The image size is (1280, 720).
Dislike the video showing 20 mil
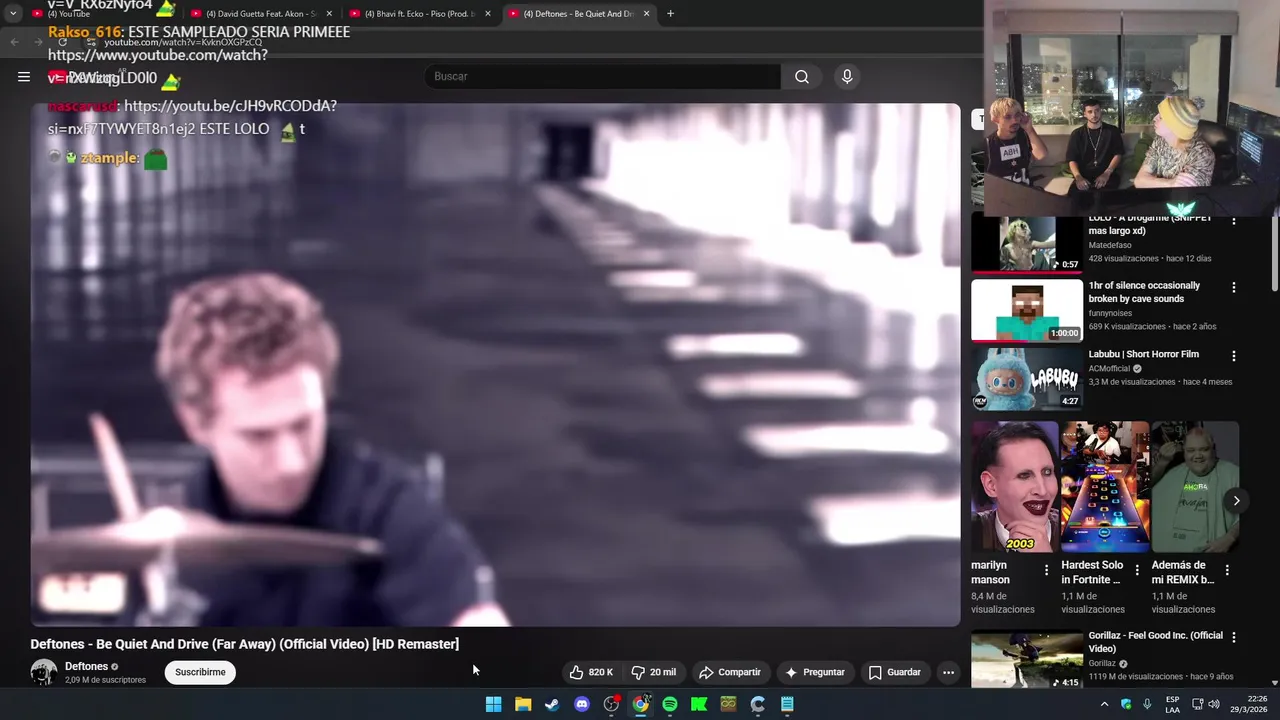654,672
